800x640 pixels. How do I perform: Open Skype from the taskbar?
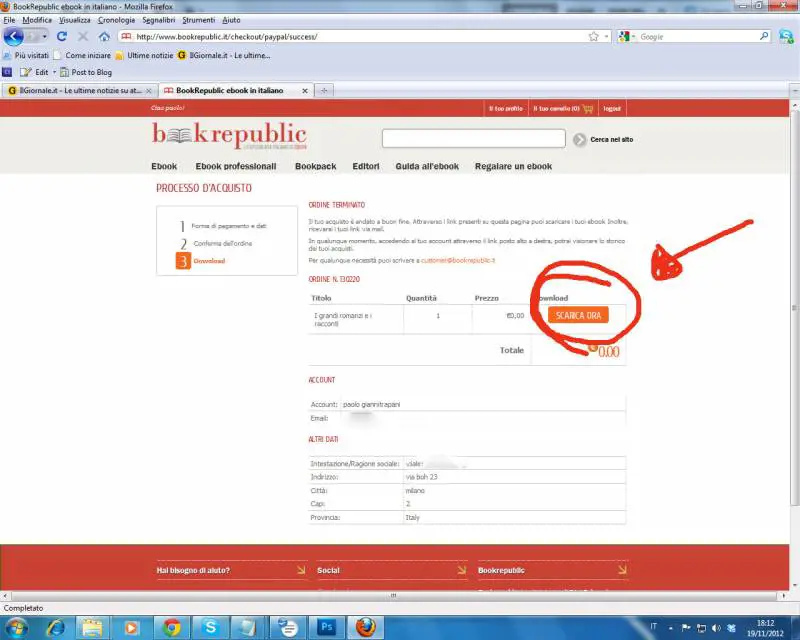pyautogui.click(x=210, y=627)
